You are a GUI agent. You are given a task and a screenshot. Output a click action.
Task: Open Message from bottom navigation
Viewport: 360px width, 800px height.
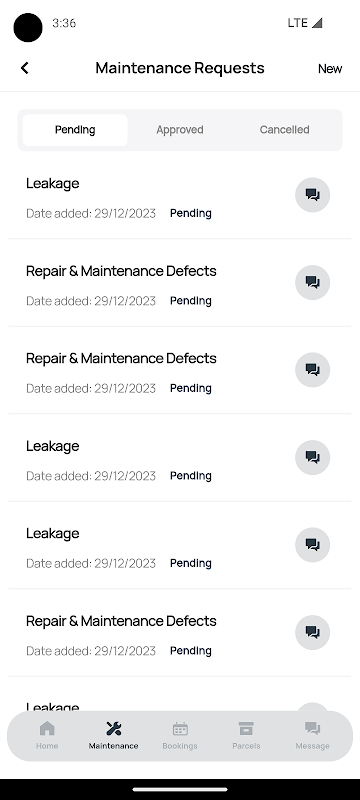point(313,735)
